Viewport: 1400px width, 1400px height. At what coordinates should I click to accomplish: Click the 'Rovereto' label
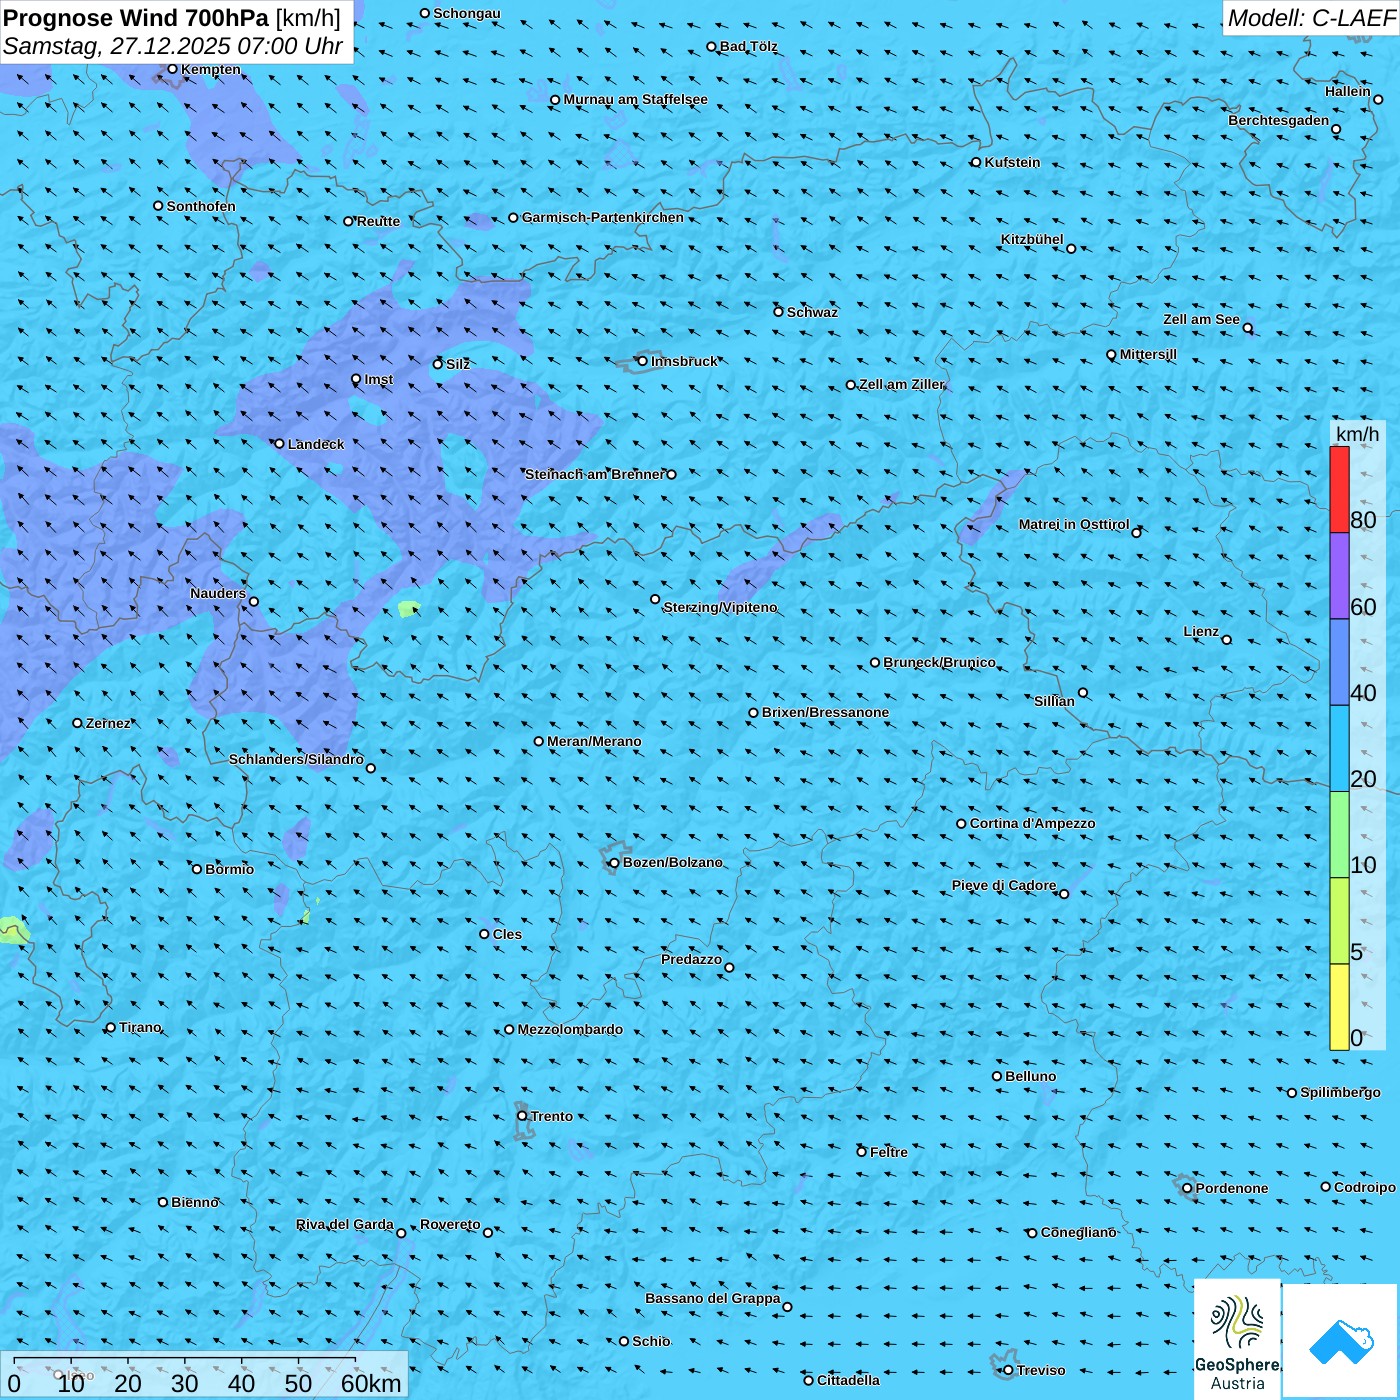(450, 1224)
